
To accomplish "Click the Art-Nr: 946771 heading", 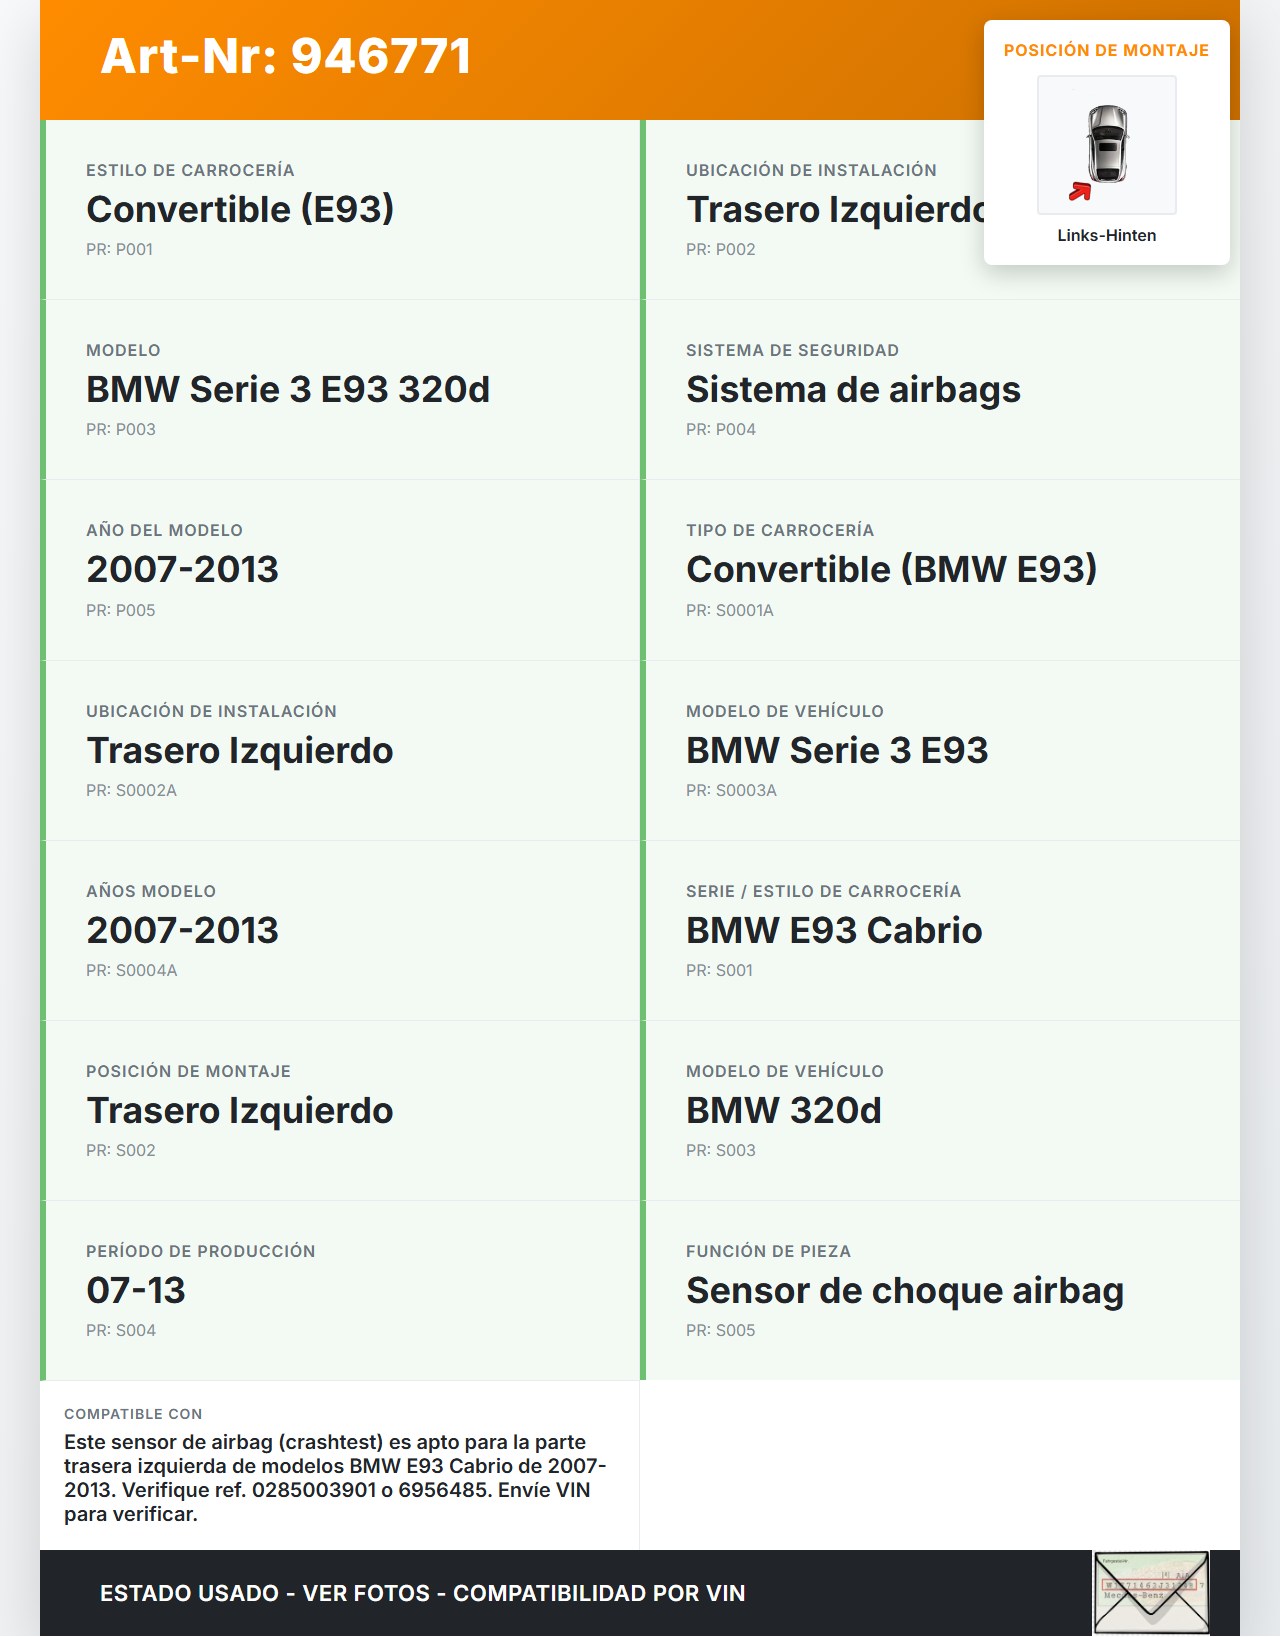I will tap(286, 56).
